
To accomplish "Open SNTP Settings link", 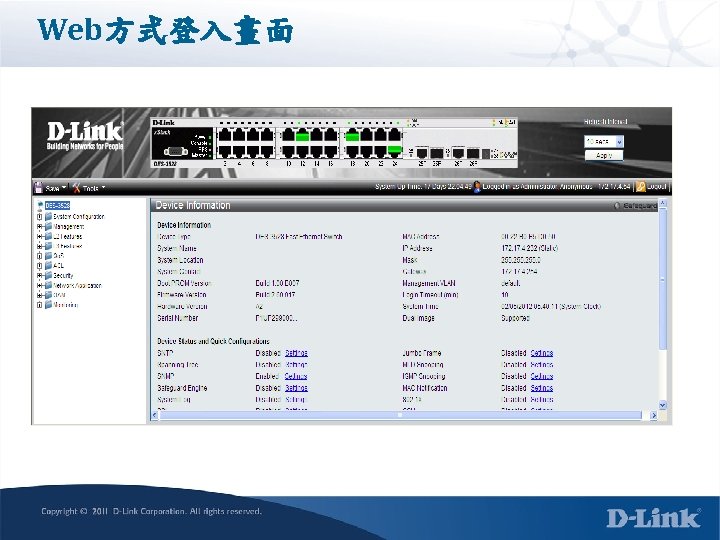I will point(296,353).
